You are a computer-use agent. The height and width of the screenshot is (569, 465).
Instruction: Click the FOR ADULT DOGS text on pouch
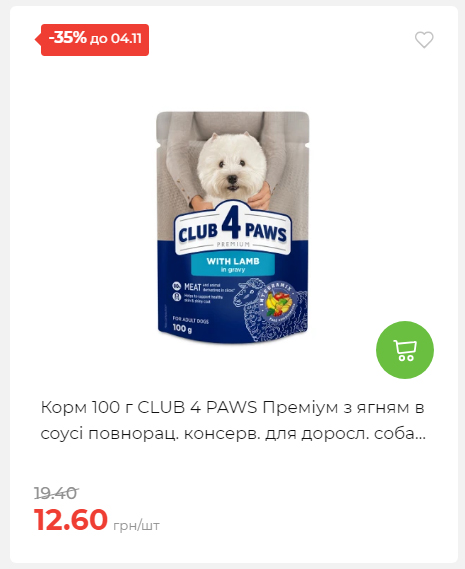pos(191,320)
